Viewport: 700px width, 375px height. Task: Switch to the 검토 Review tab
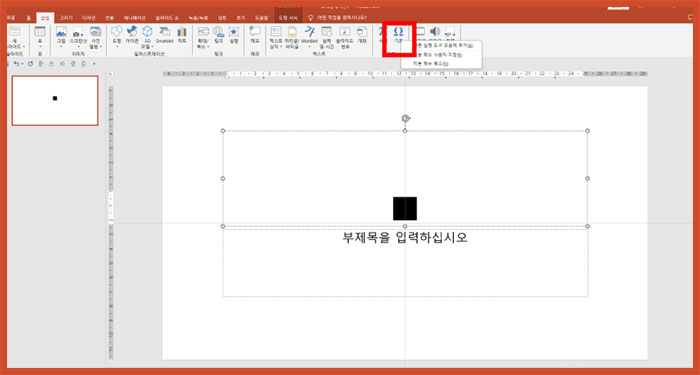click(222, 18)
